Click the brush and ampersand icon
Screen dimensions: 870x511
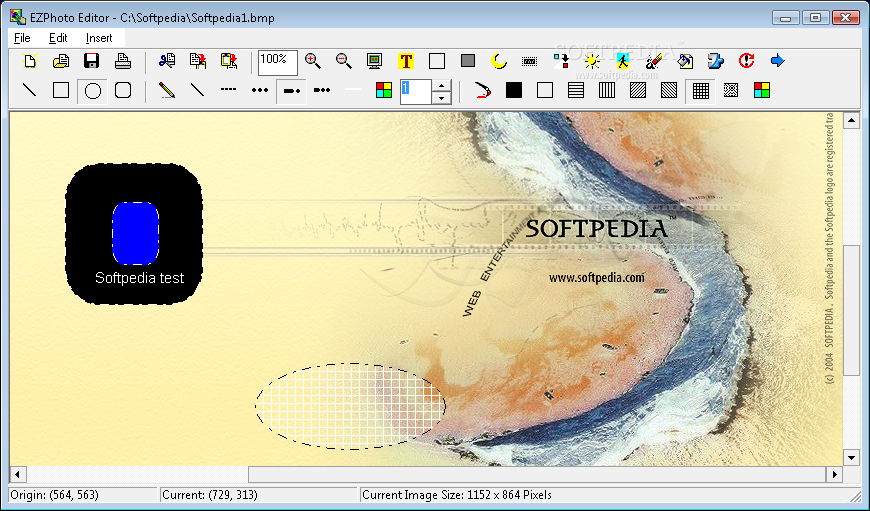click(x=654, y=61)
